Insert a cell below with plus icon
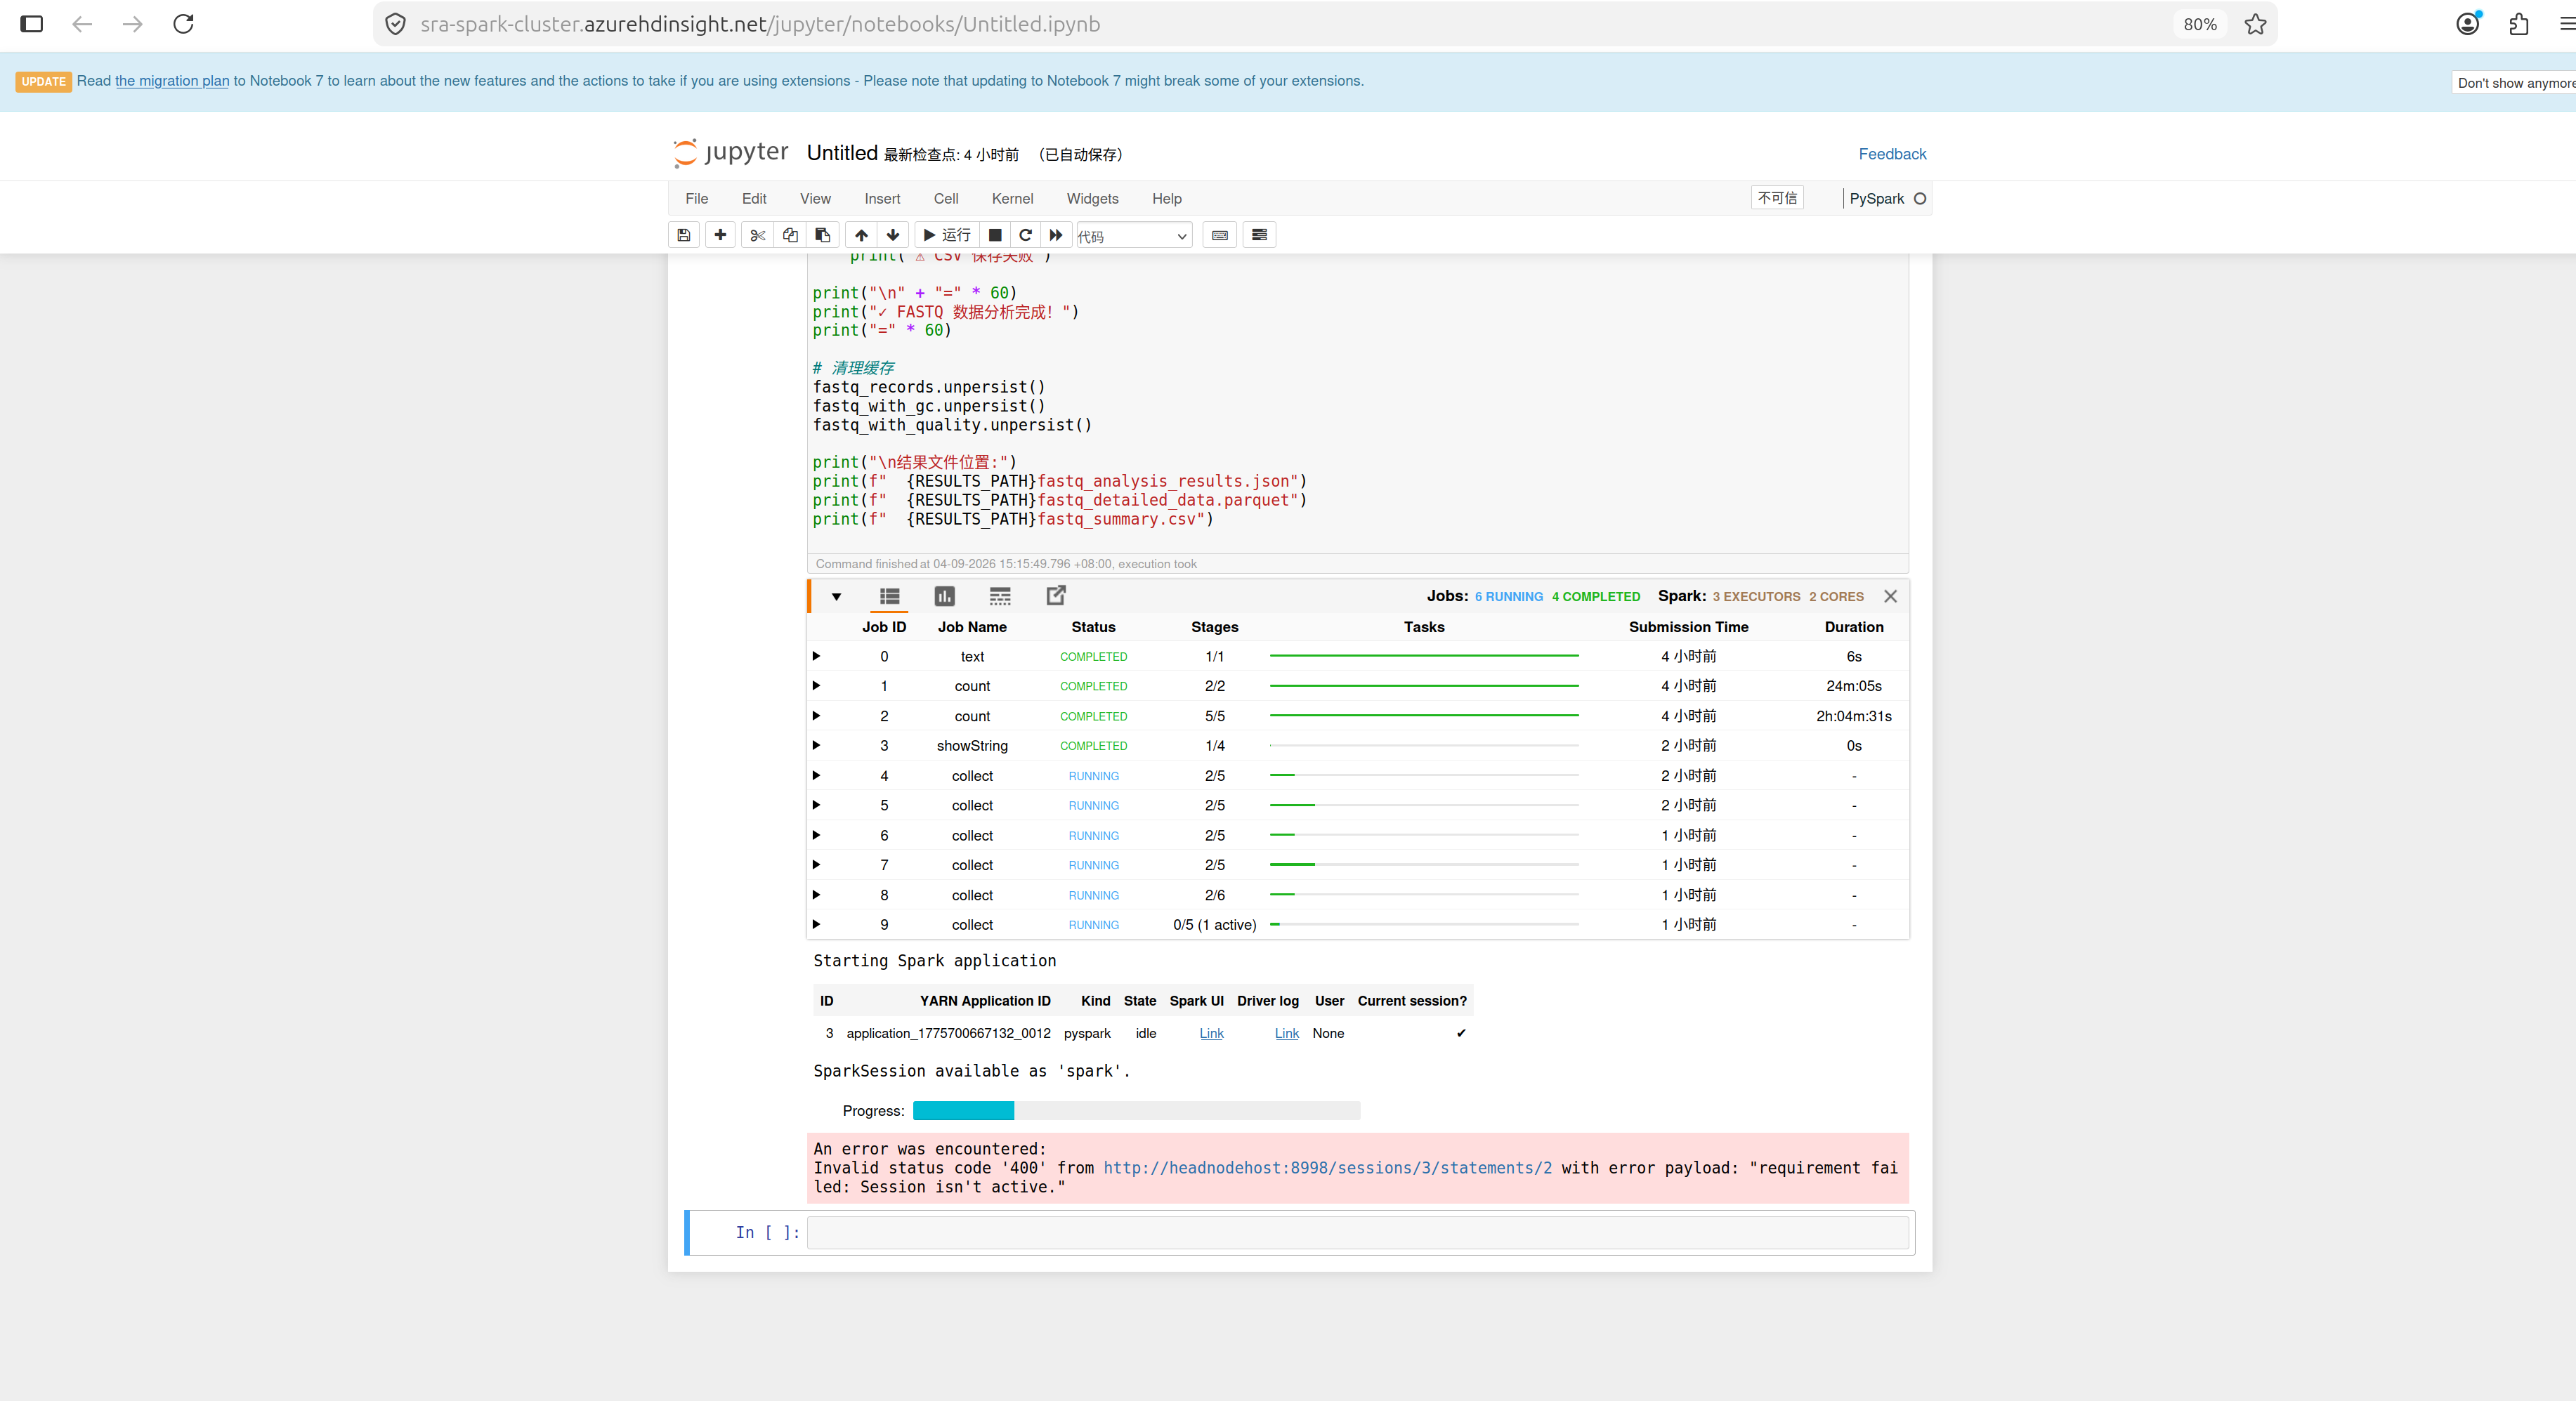The height and width of the screenshot is (1401, 2576). pyautogui.click(x=720, y=235)
